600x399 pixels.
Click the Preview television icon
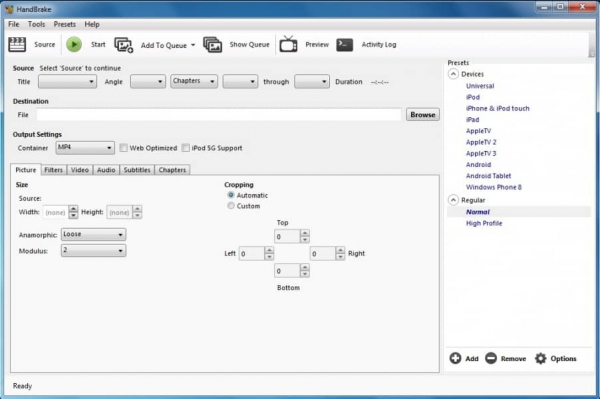coord(288,44)
